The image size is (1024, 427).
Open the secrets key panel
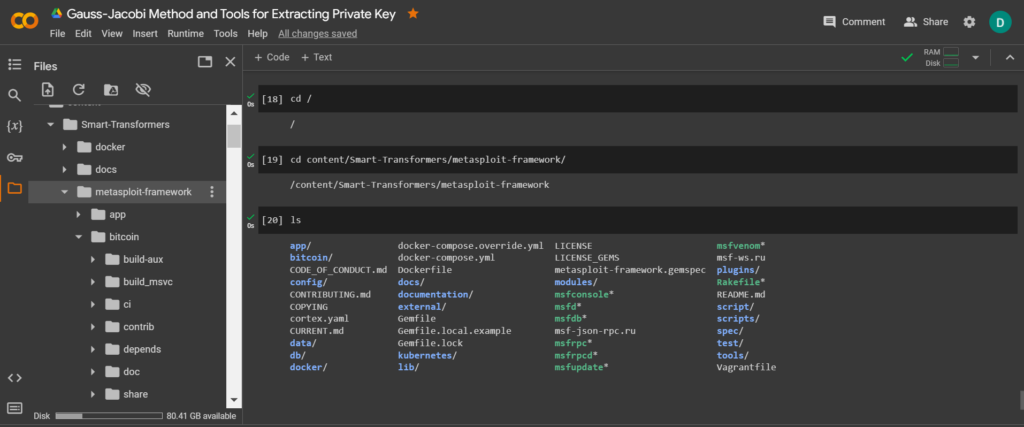click(x=14, y=157)
